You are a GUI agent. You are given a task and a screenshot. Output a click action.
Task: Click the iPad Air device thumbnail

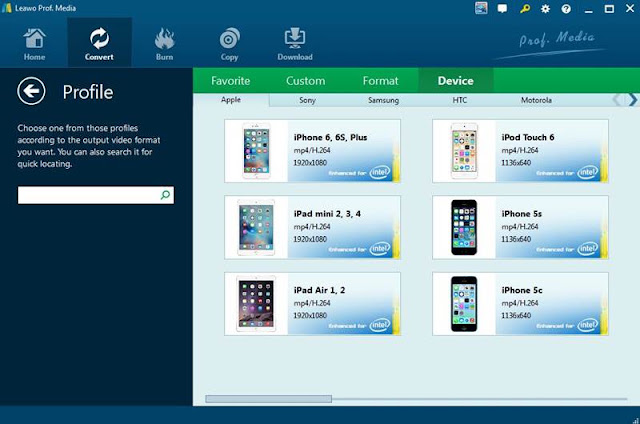click(256, 304)
